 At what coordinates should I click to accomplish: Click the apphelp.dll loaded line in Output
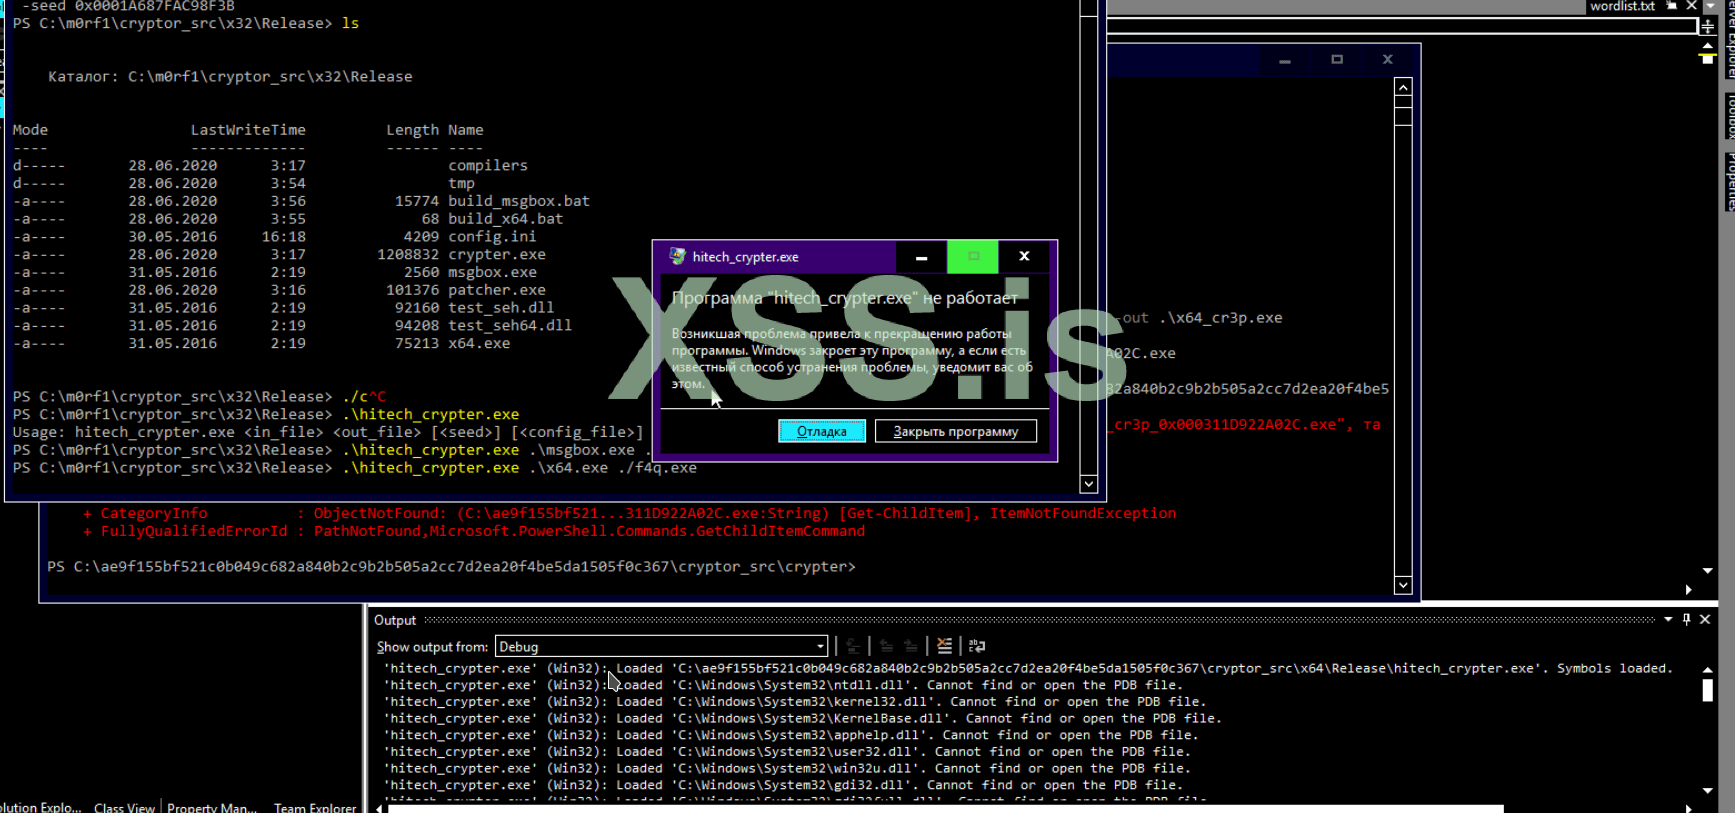tap(791, 735)
